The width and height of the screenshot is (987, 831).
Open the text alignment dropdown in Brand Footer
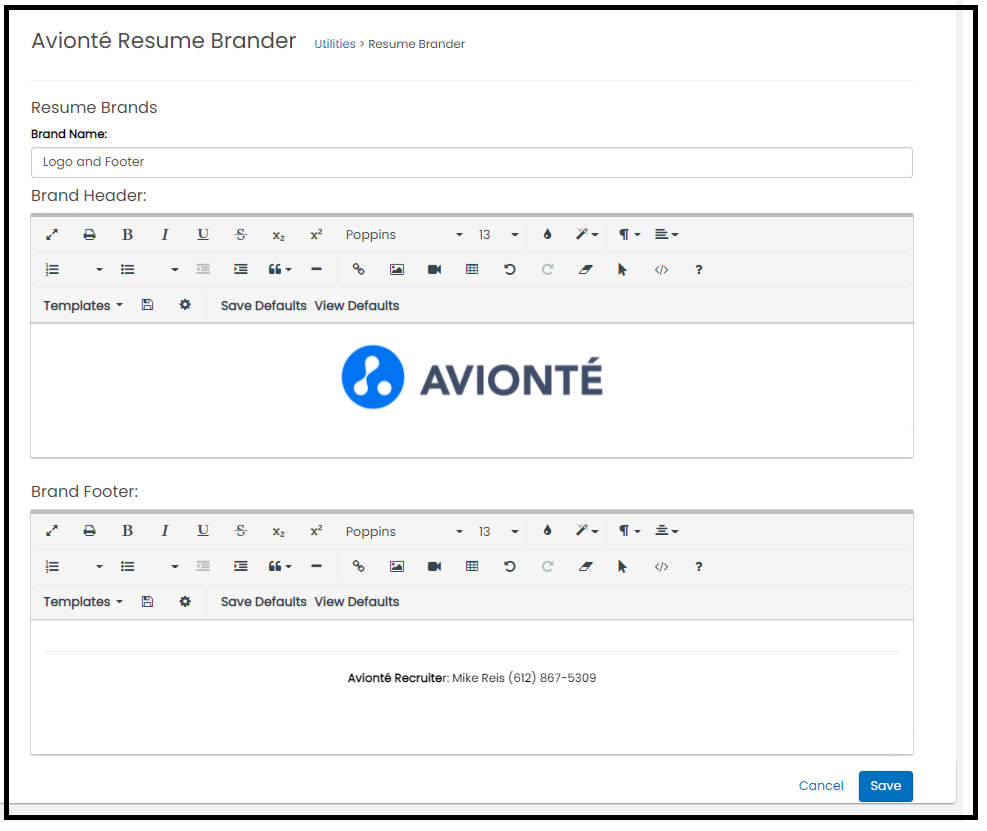[667, 531]
